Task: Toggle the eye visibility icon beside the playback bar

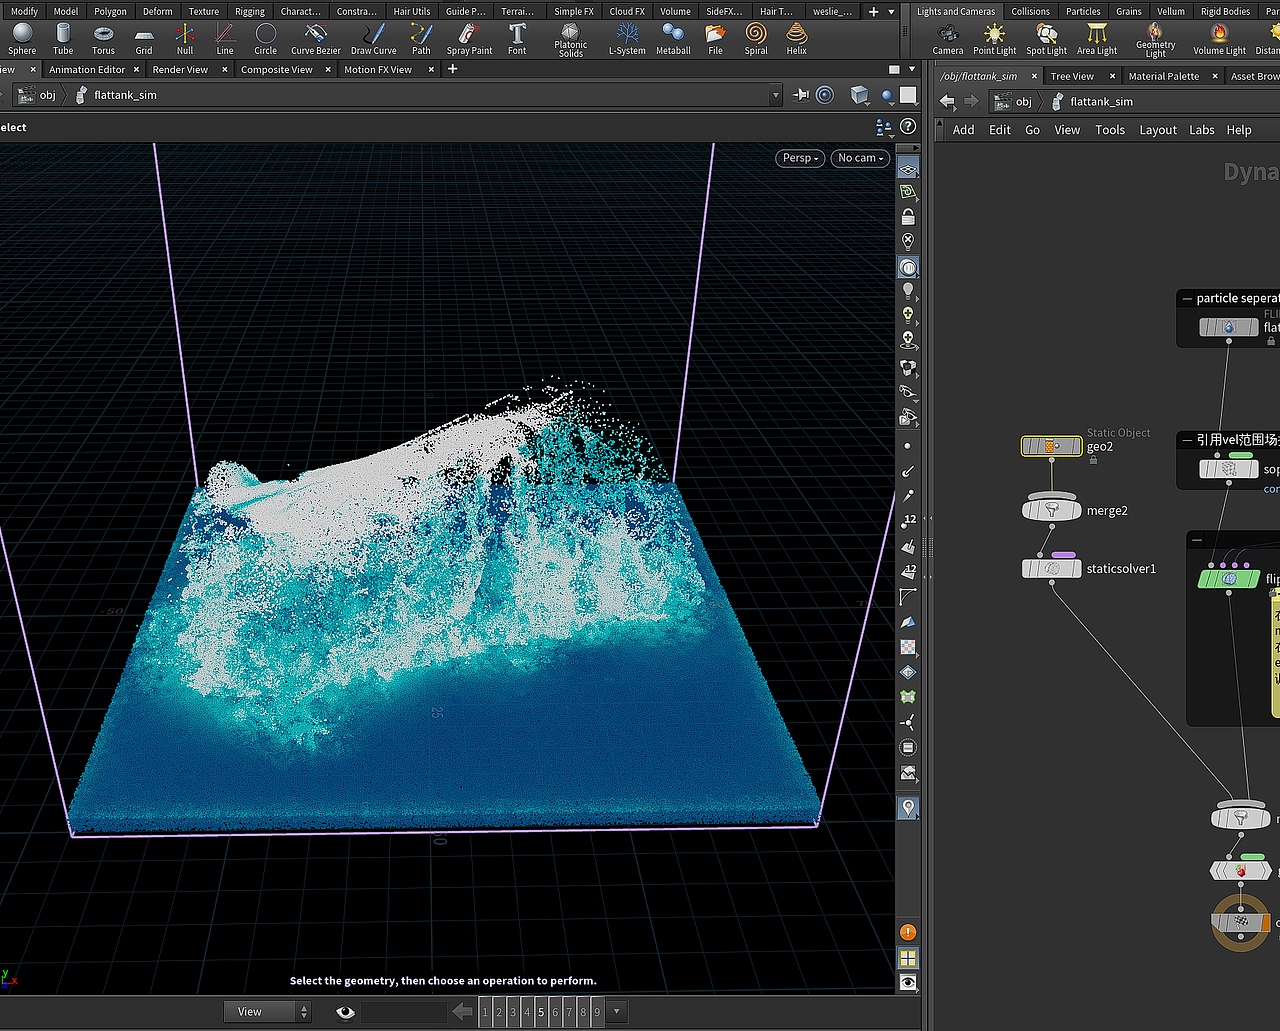Action: 345,1012
